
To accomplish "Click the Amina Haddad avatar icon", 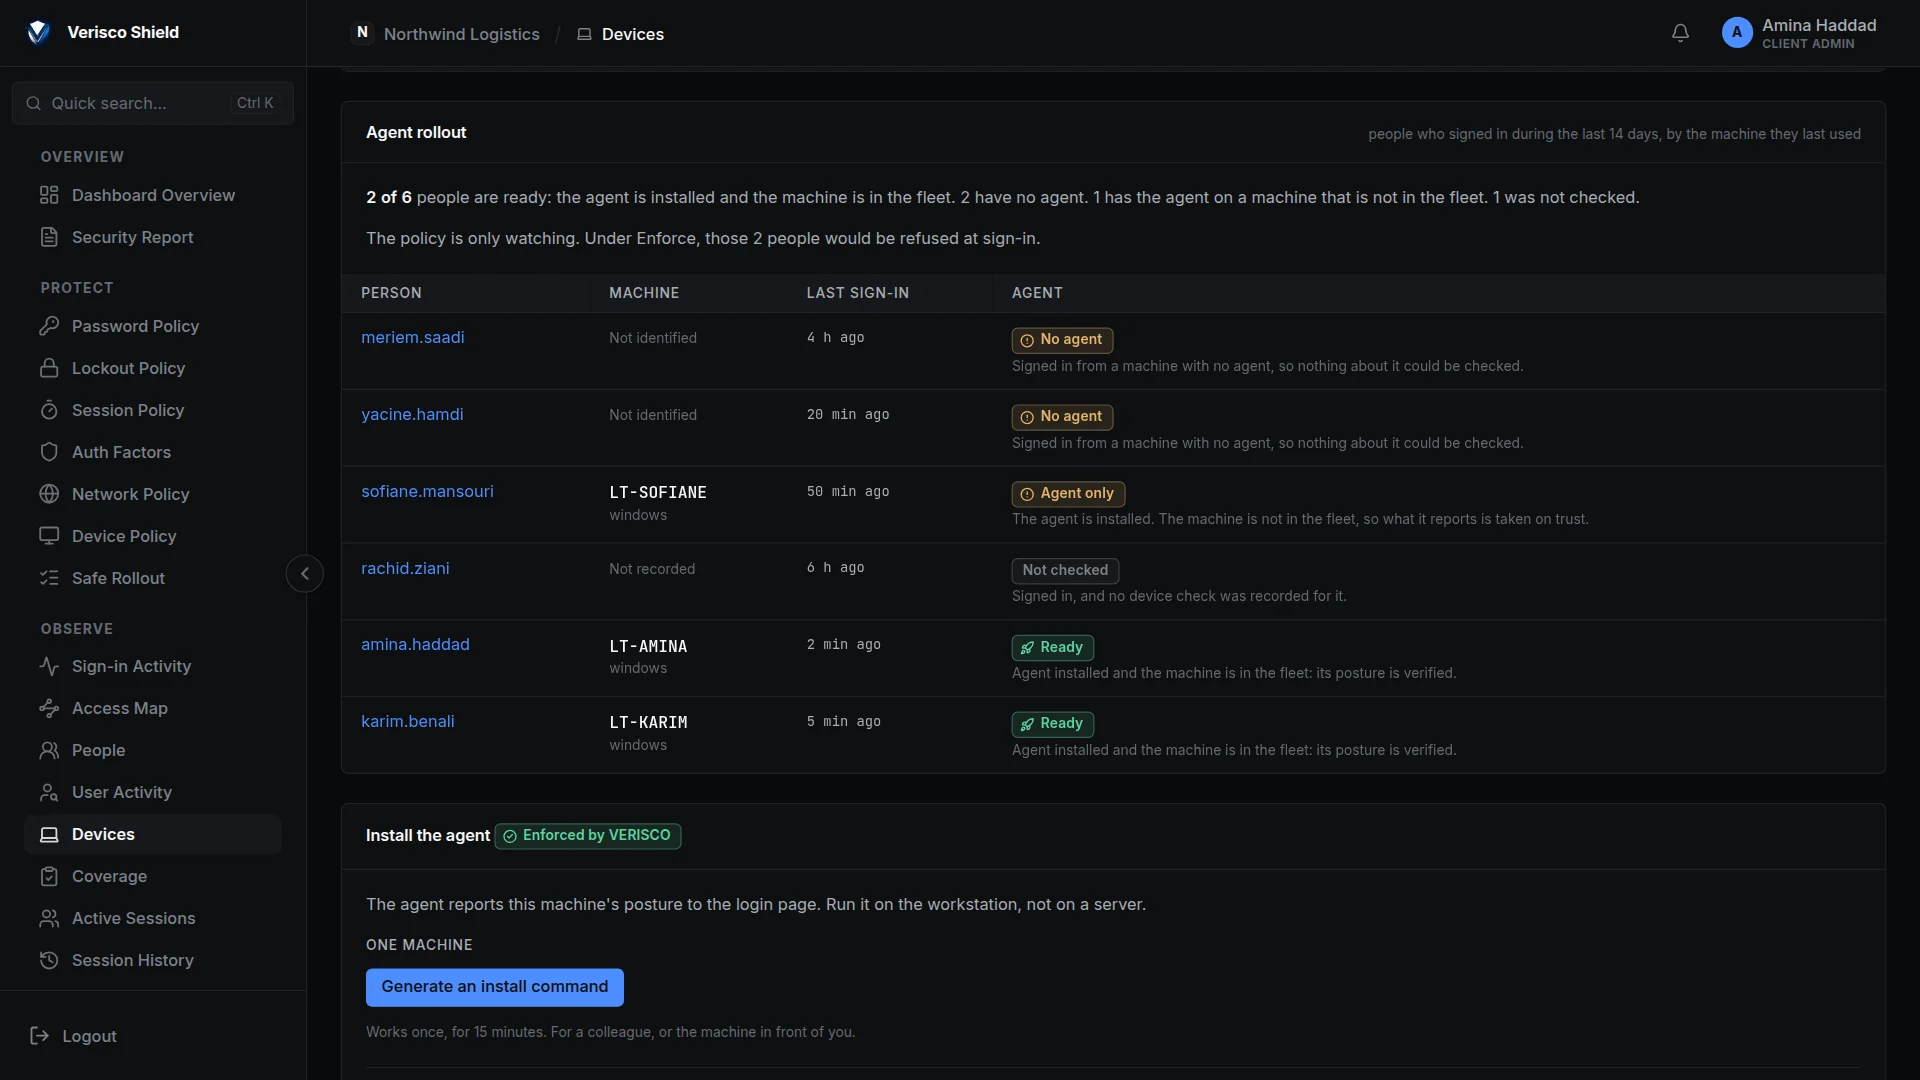I will [x=1737, y=33].
